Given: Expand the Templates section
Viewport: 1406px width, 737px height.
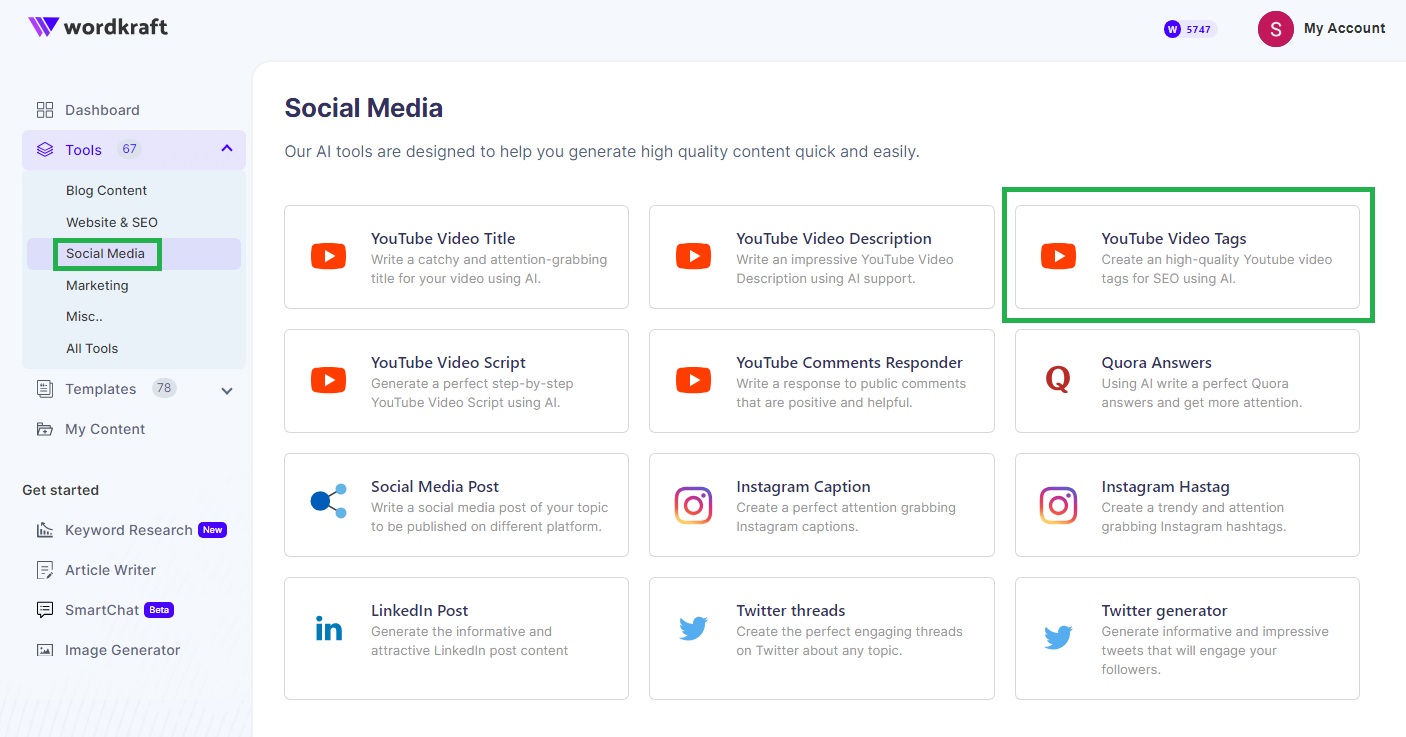Looking at the screenshot, I should click(227, 389).
